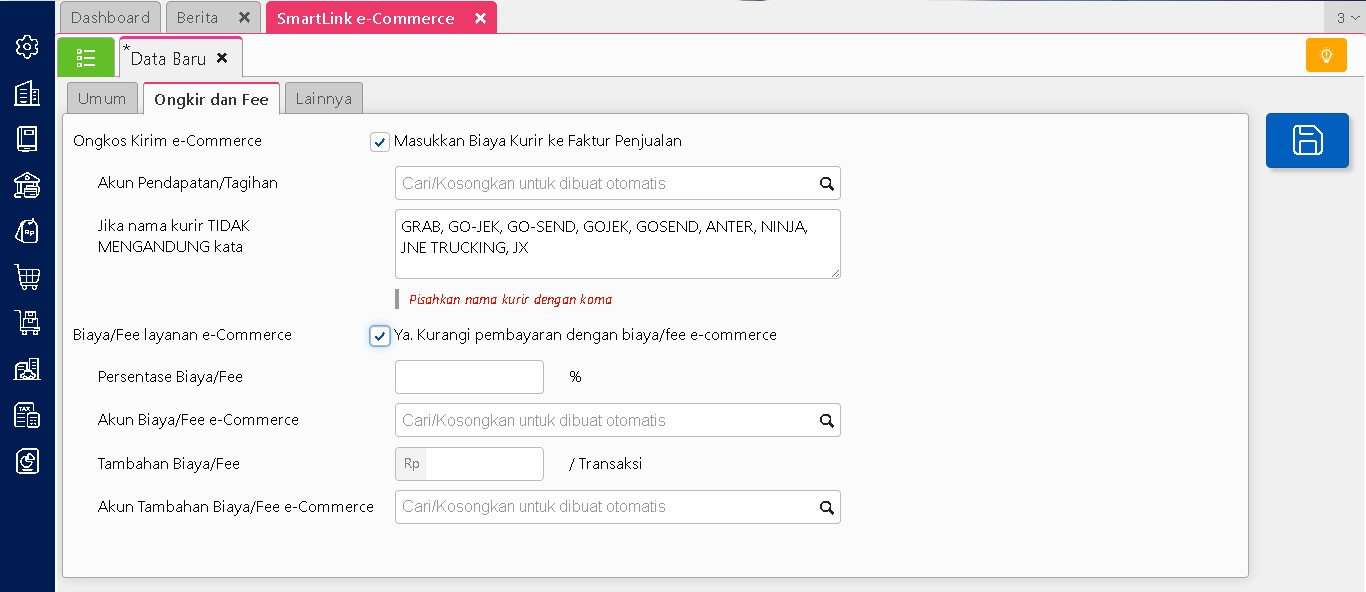
Task: Uncheck Masukkan Biaya Kurir ke Faktur Penjualan
Action: pyautogui.click(x=380, y=142)
